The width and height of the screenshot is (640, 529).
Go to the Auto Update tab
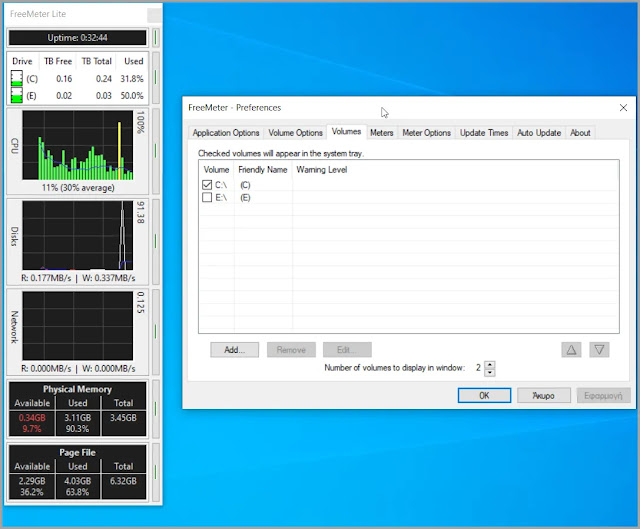coord(539,133)
